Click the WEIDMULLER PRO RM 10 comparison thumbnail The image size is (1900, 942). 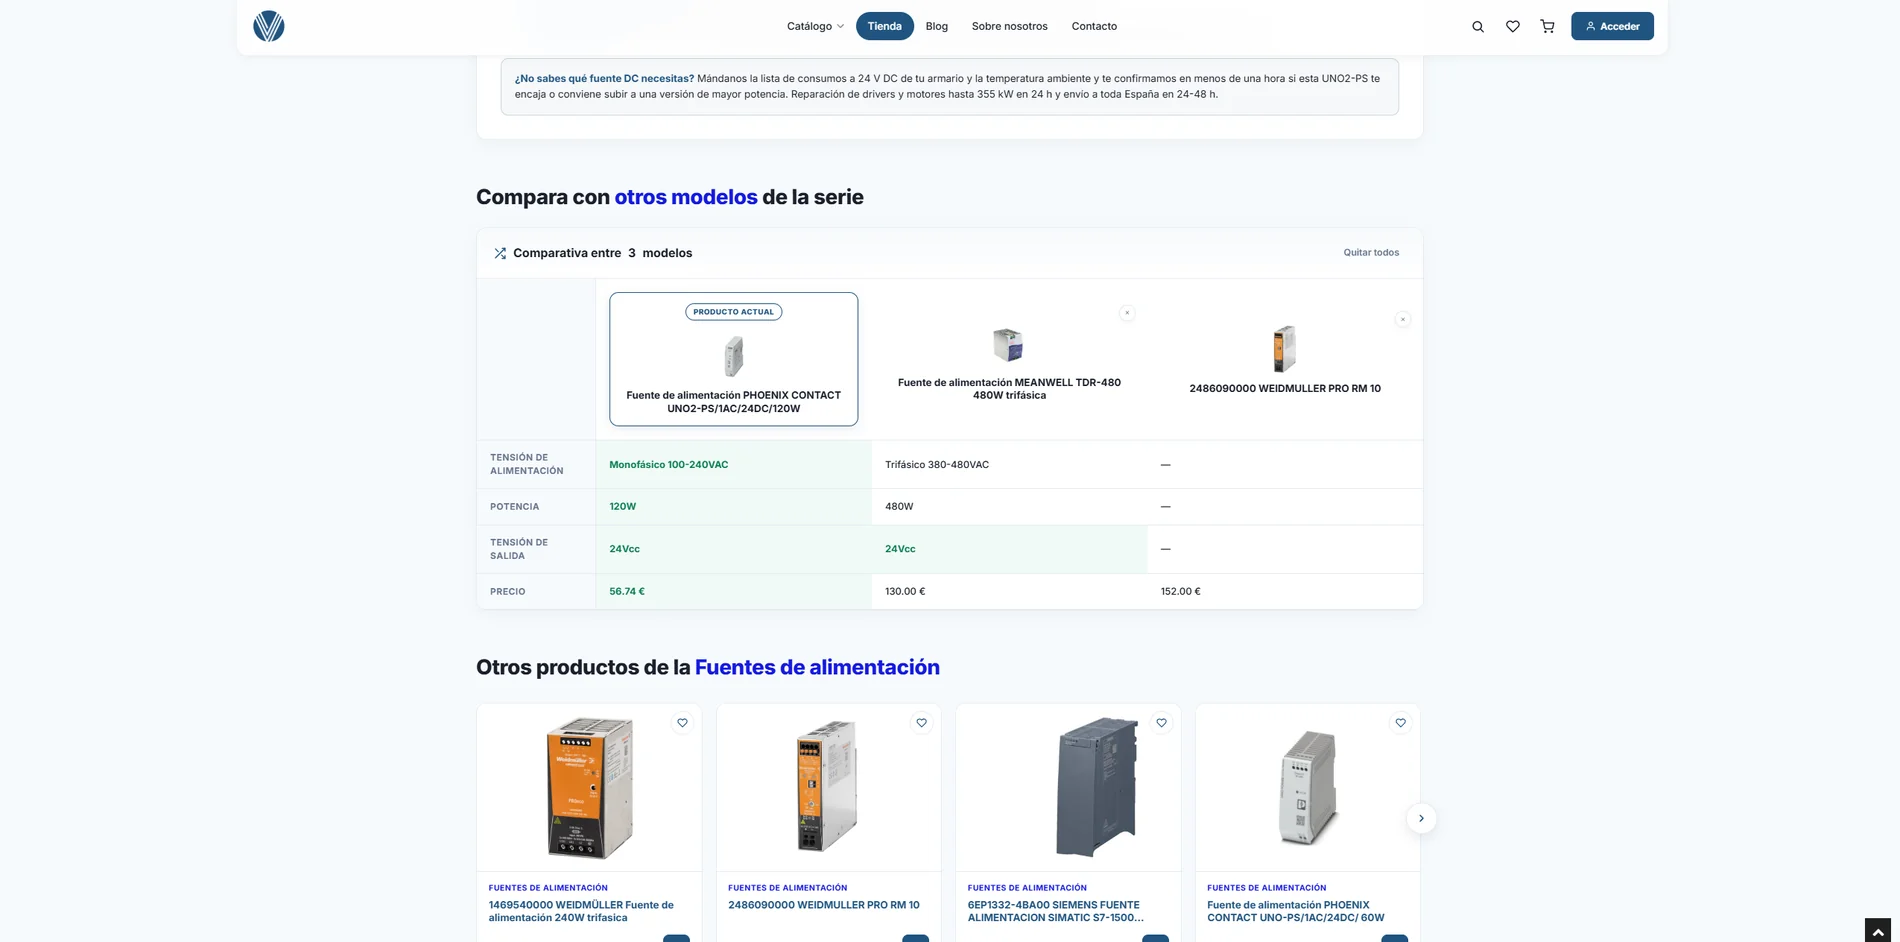point(1284,349)
